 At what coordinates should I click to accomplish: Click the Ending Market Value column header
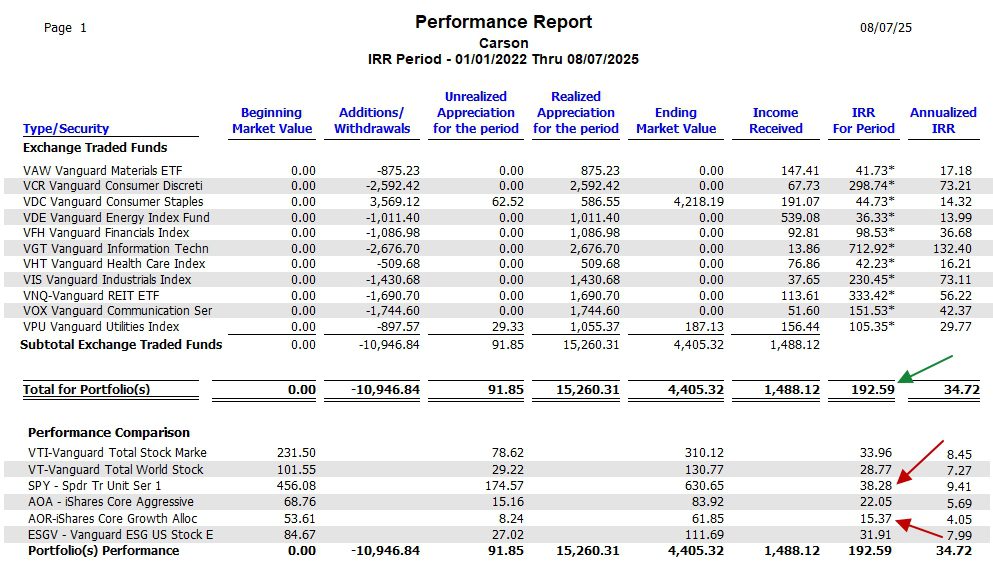pyautogui.click(x=676, y=120)
